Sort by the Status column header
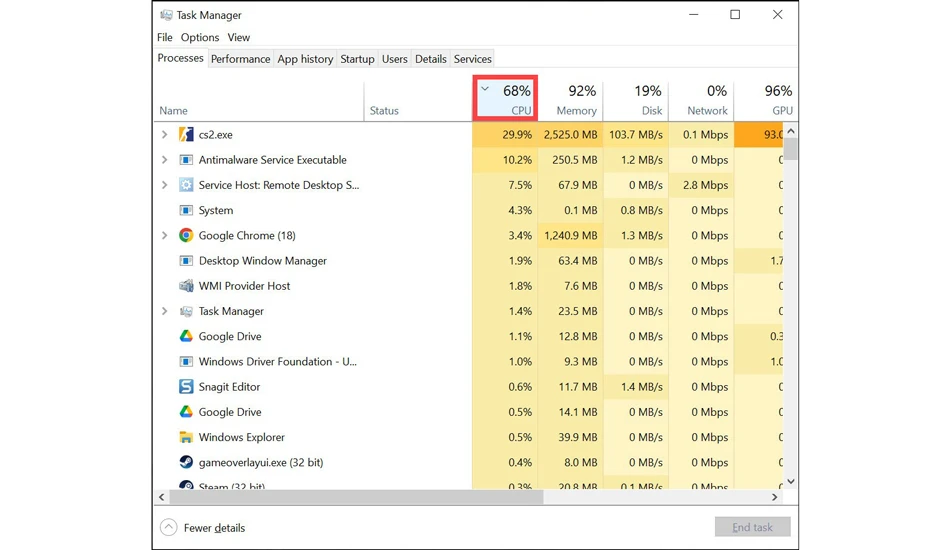The width and height of the screenshot is (950, 550). (418, 99)
